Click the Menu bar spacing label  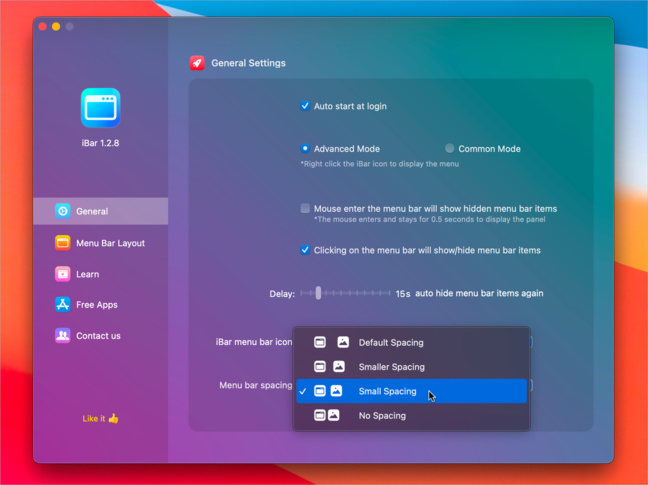pos(256,385)
